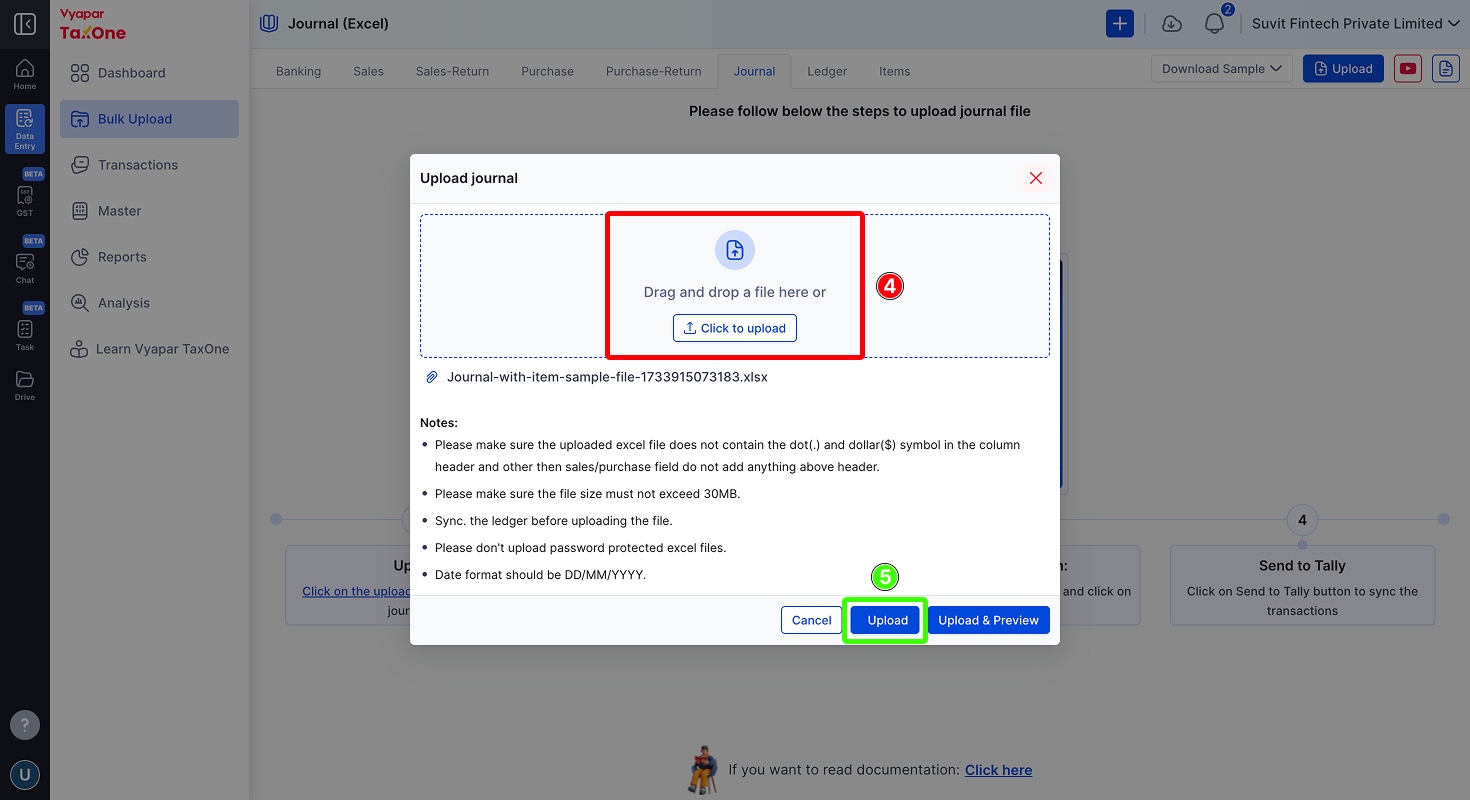This screenshot has width=1470, height=800.
Task: Switch to the Ledger tab
Action: 827,71
